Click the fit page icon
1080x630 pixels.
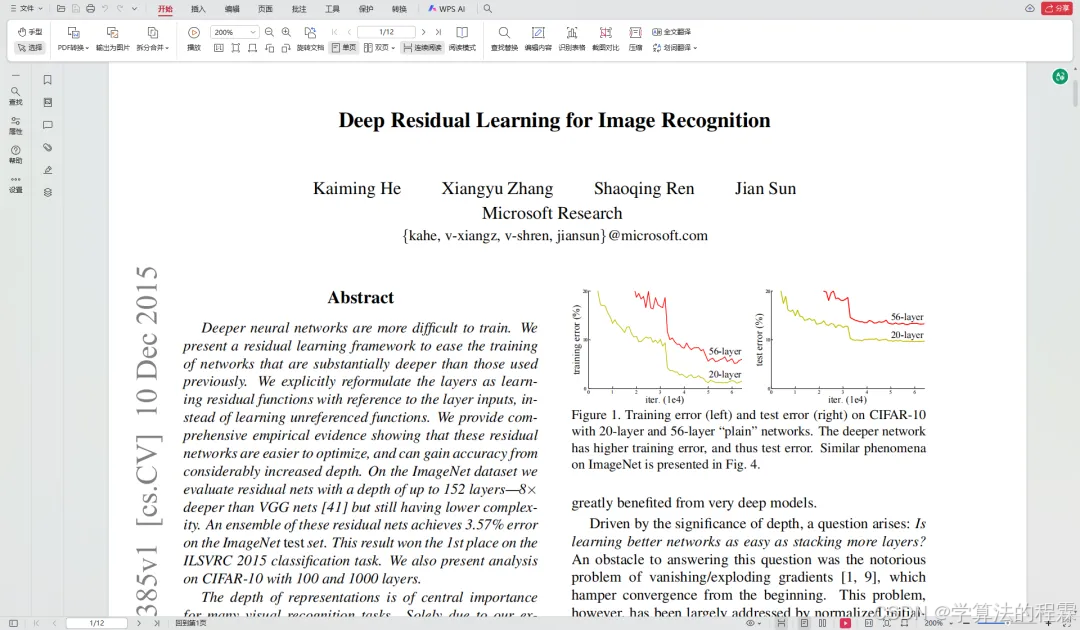pyautogui.click(x=236, y=48)
